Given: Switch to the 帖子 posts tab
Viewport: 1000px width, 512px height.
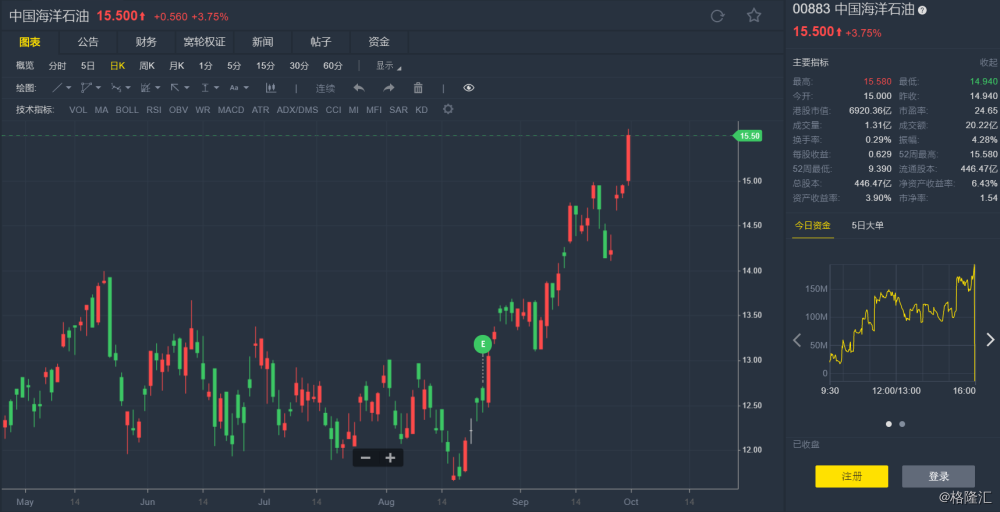Looking at the screenshot, I should tap(321, 42).
